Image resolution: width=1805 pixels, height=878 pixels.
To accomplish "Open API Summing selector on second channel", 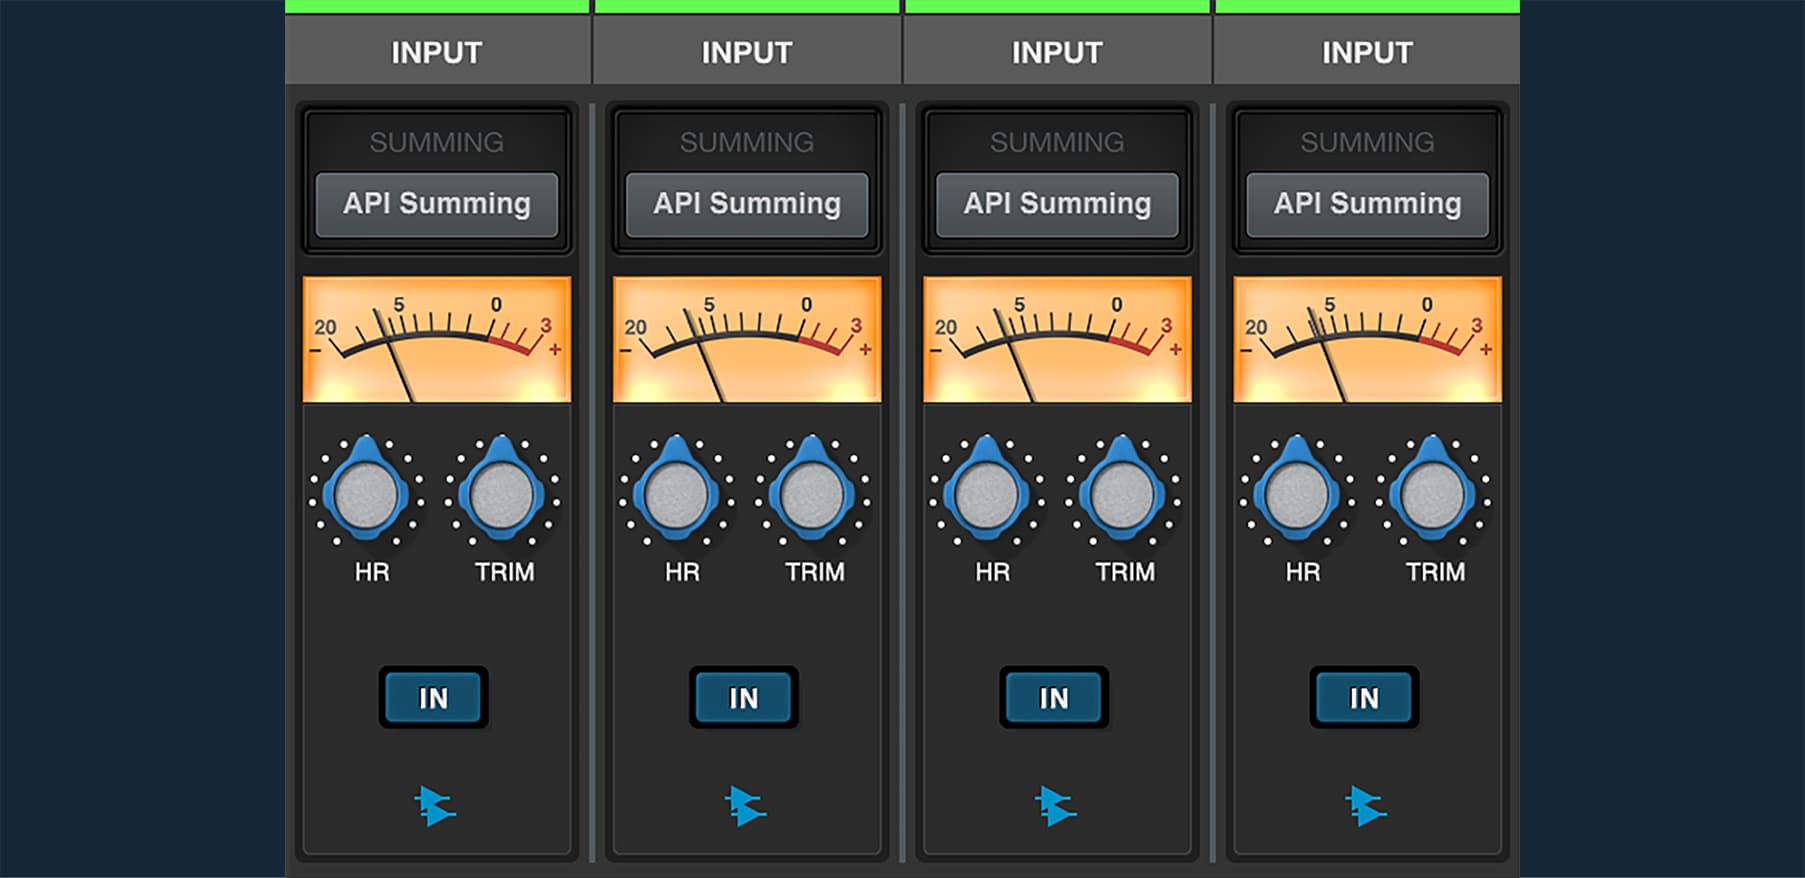I will click(x=747, y=204).
